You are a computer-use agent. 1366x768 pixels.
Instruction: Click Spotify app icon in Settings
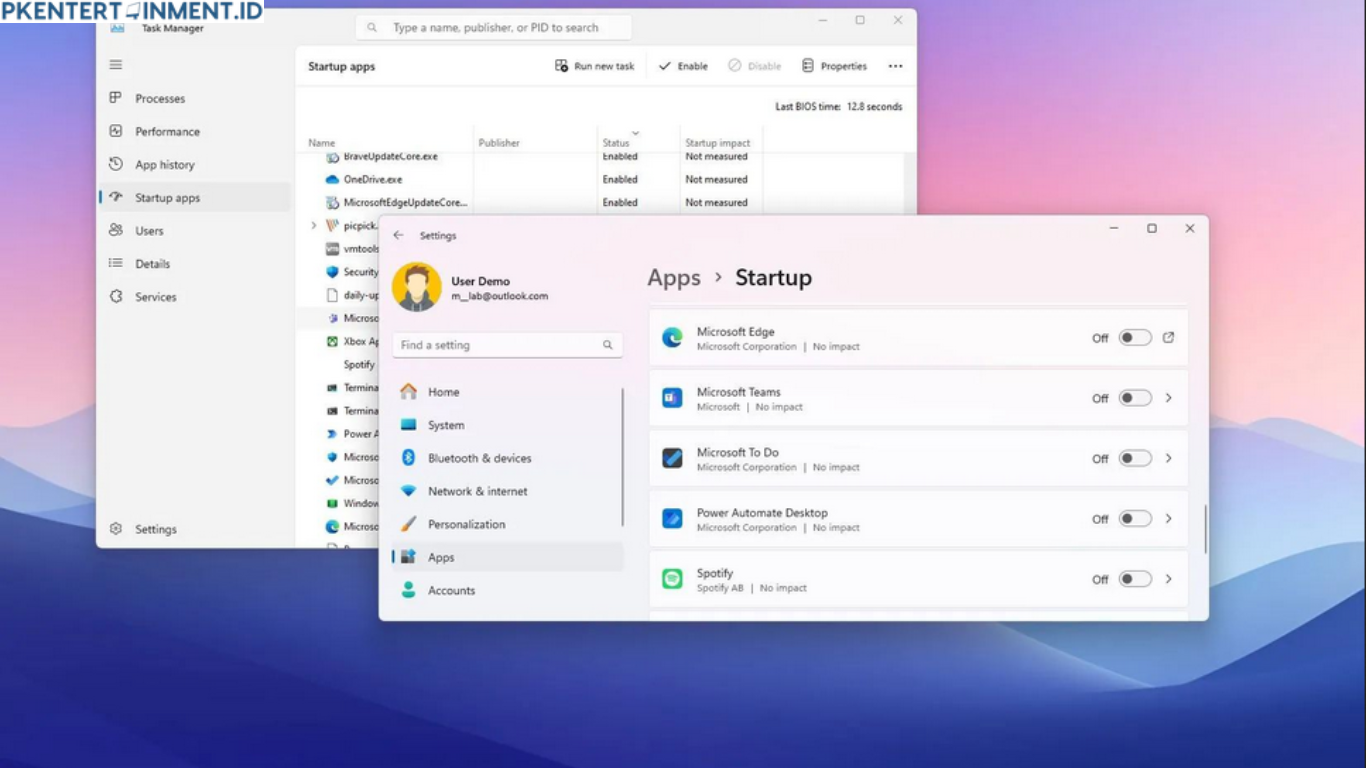point(672,579)
